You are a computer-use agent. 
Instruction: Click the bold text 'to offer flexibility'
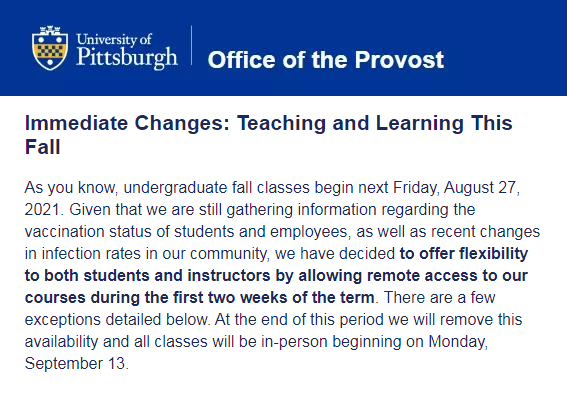(464, 254)
